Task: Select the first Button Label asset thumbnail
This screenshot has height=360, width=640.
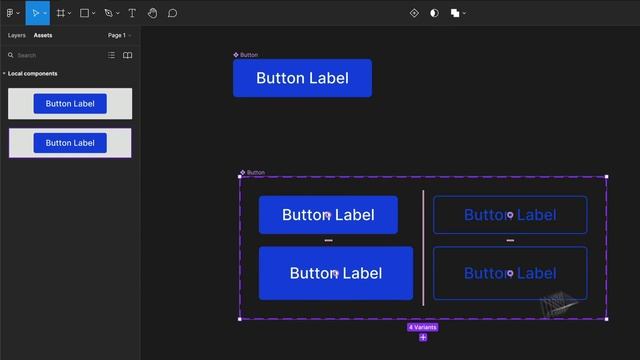Action: point(70,104)
